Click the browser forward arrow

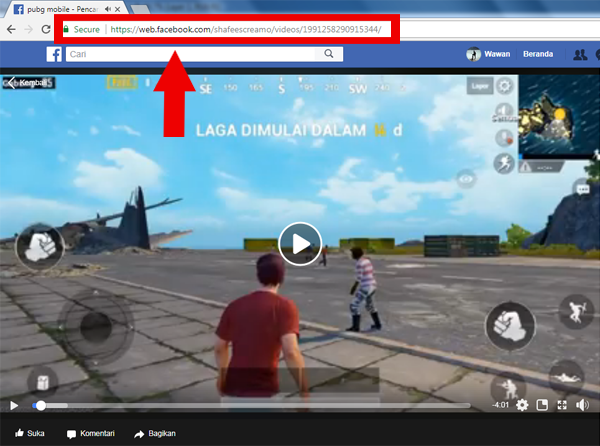(29, 29)
